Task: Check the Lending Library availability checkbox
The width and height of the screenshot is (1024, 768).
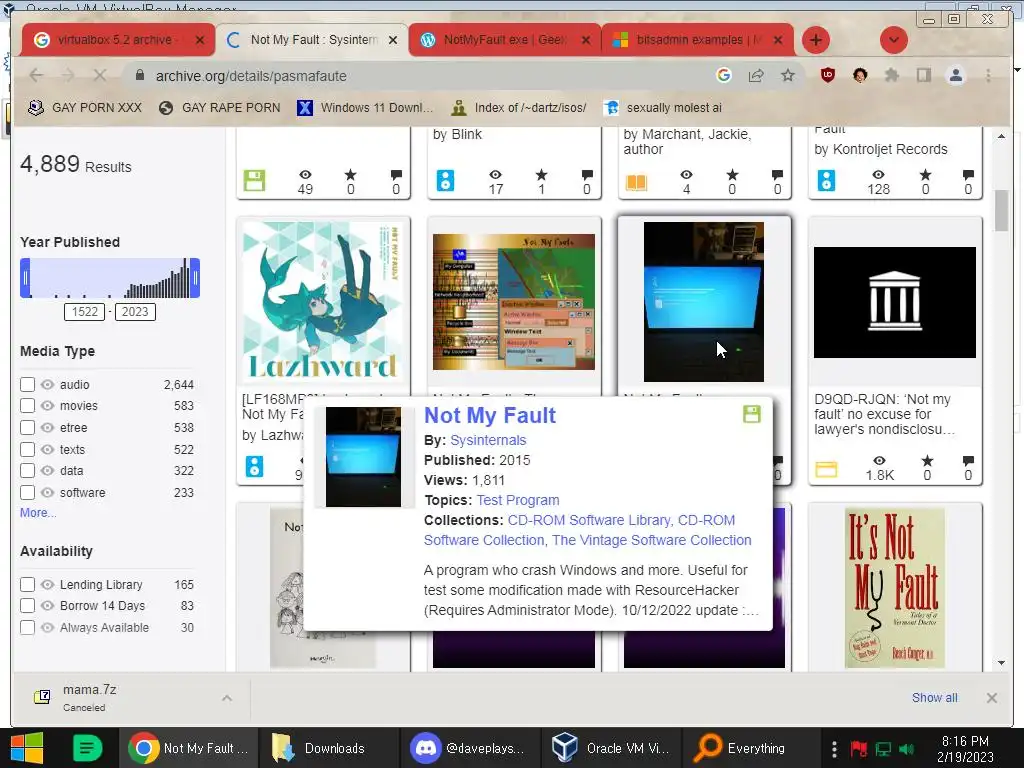Action: 27,584
